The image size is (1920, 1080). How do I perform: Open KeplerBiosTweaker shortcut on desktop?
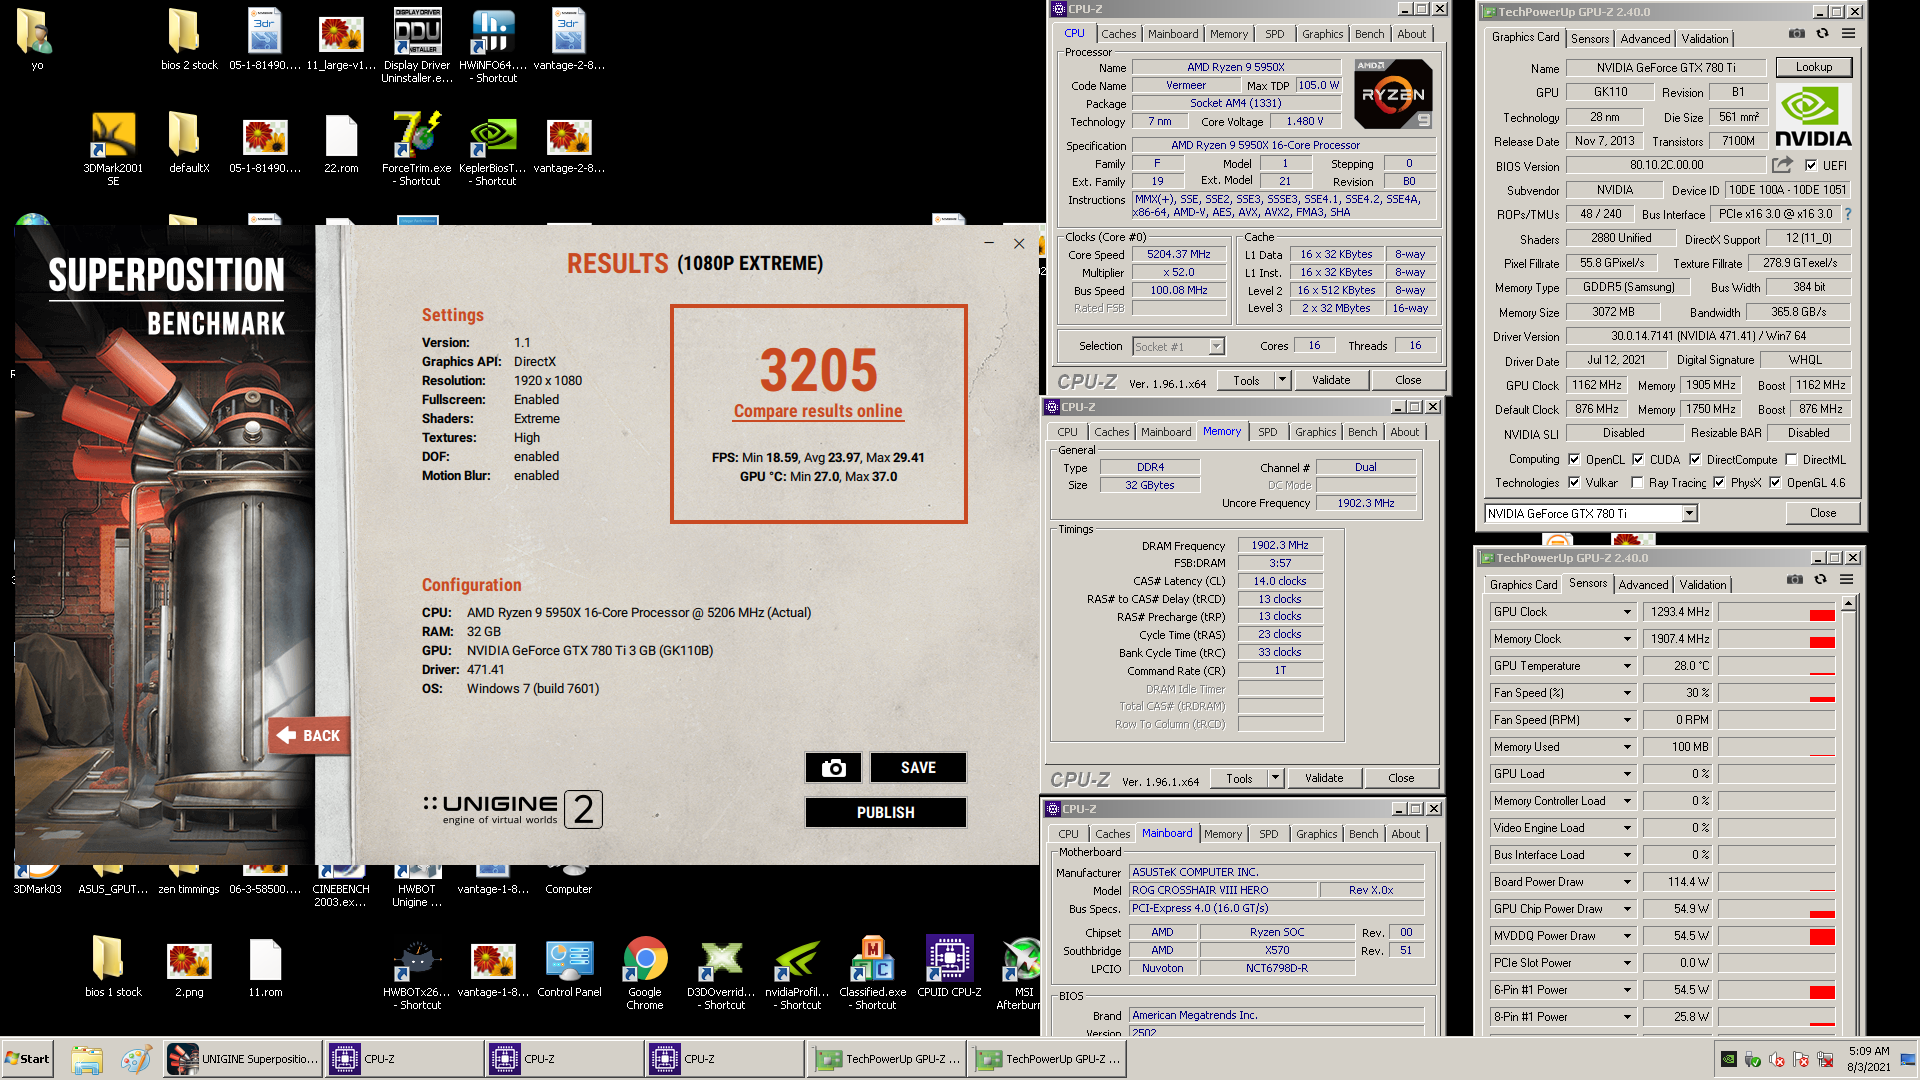pyautogui.click(x=493, y=148)
